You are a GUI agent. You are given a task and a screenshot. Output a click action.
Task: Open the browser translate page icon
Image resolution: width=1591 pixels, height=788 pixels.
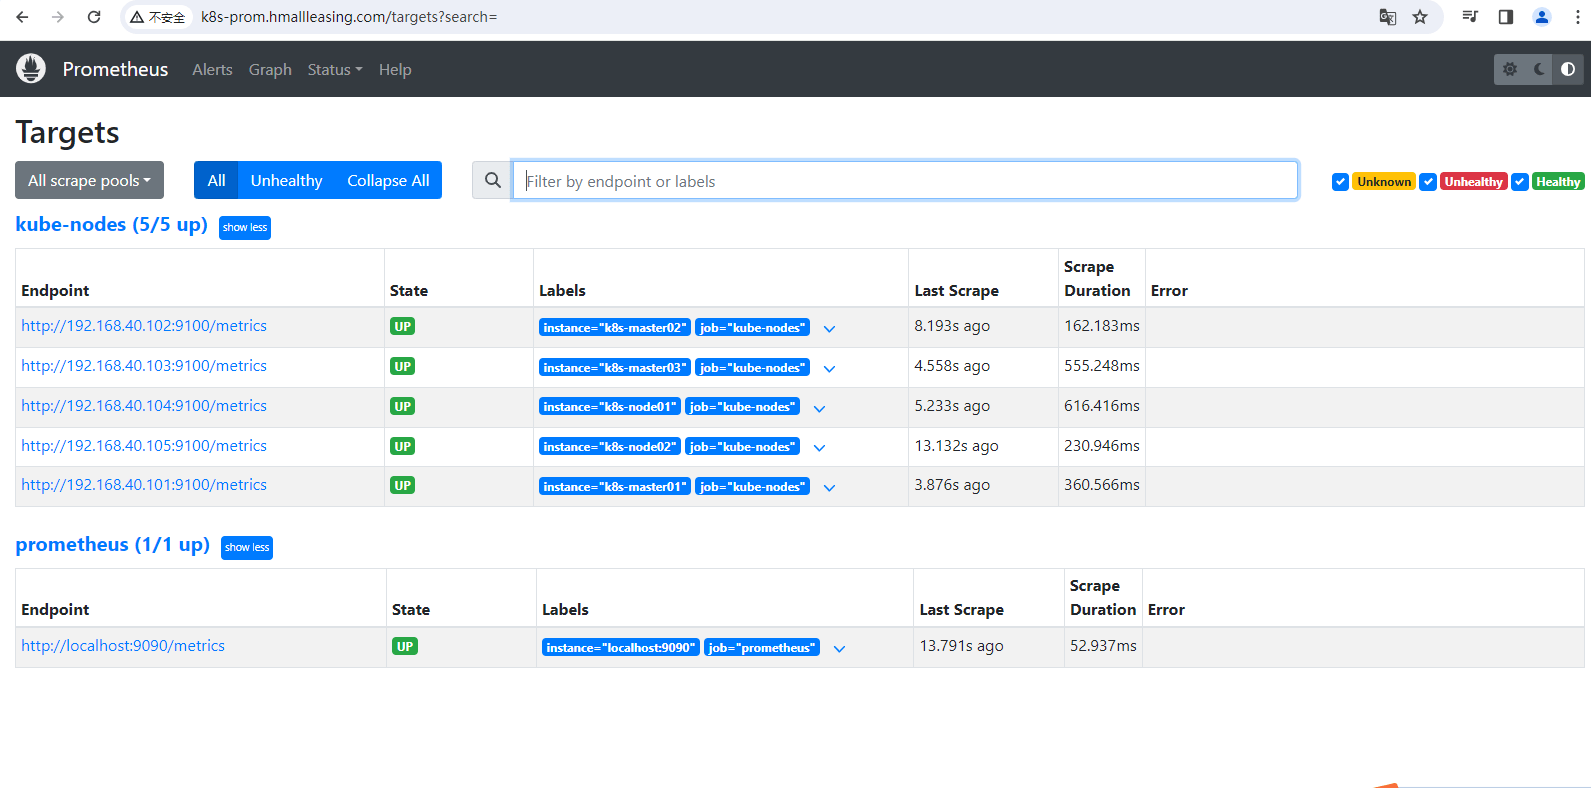tap(1387, 17)
